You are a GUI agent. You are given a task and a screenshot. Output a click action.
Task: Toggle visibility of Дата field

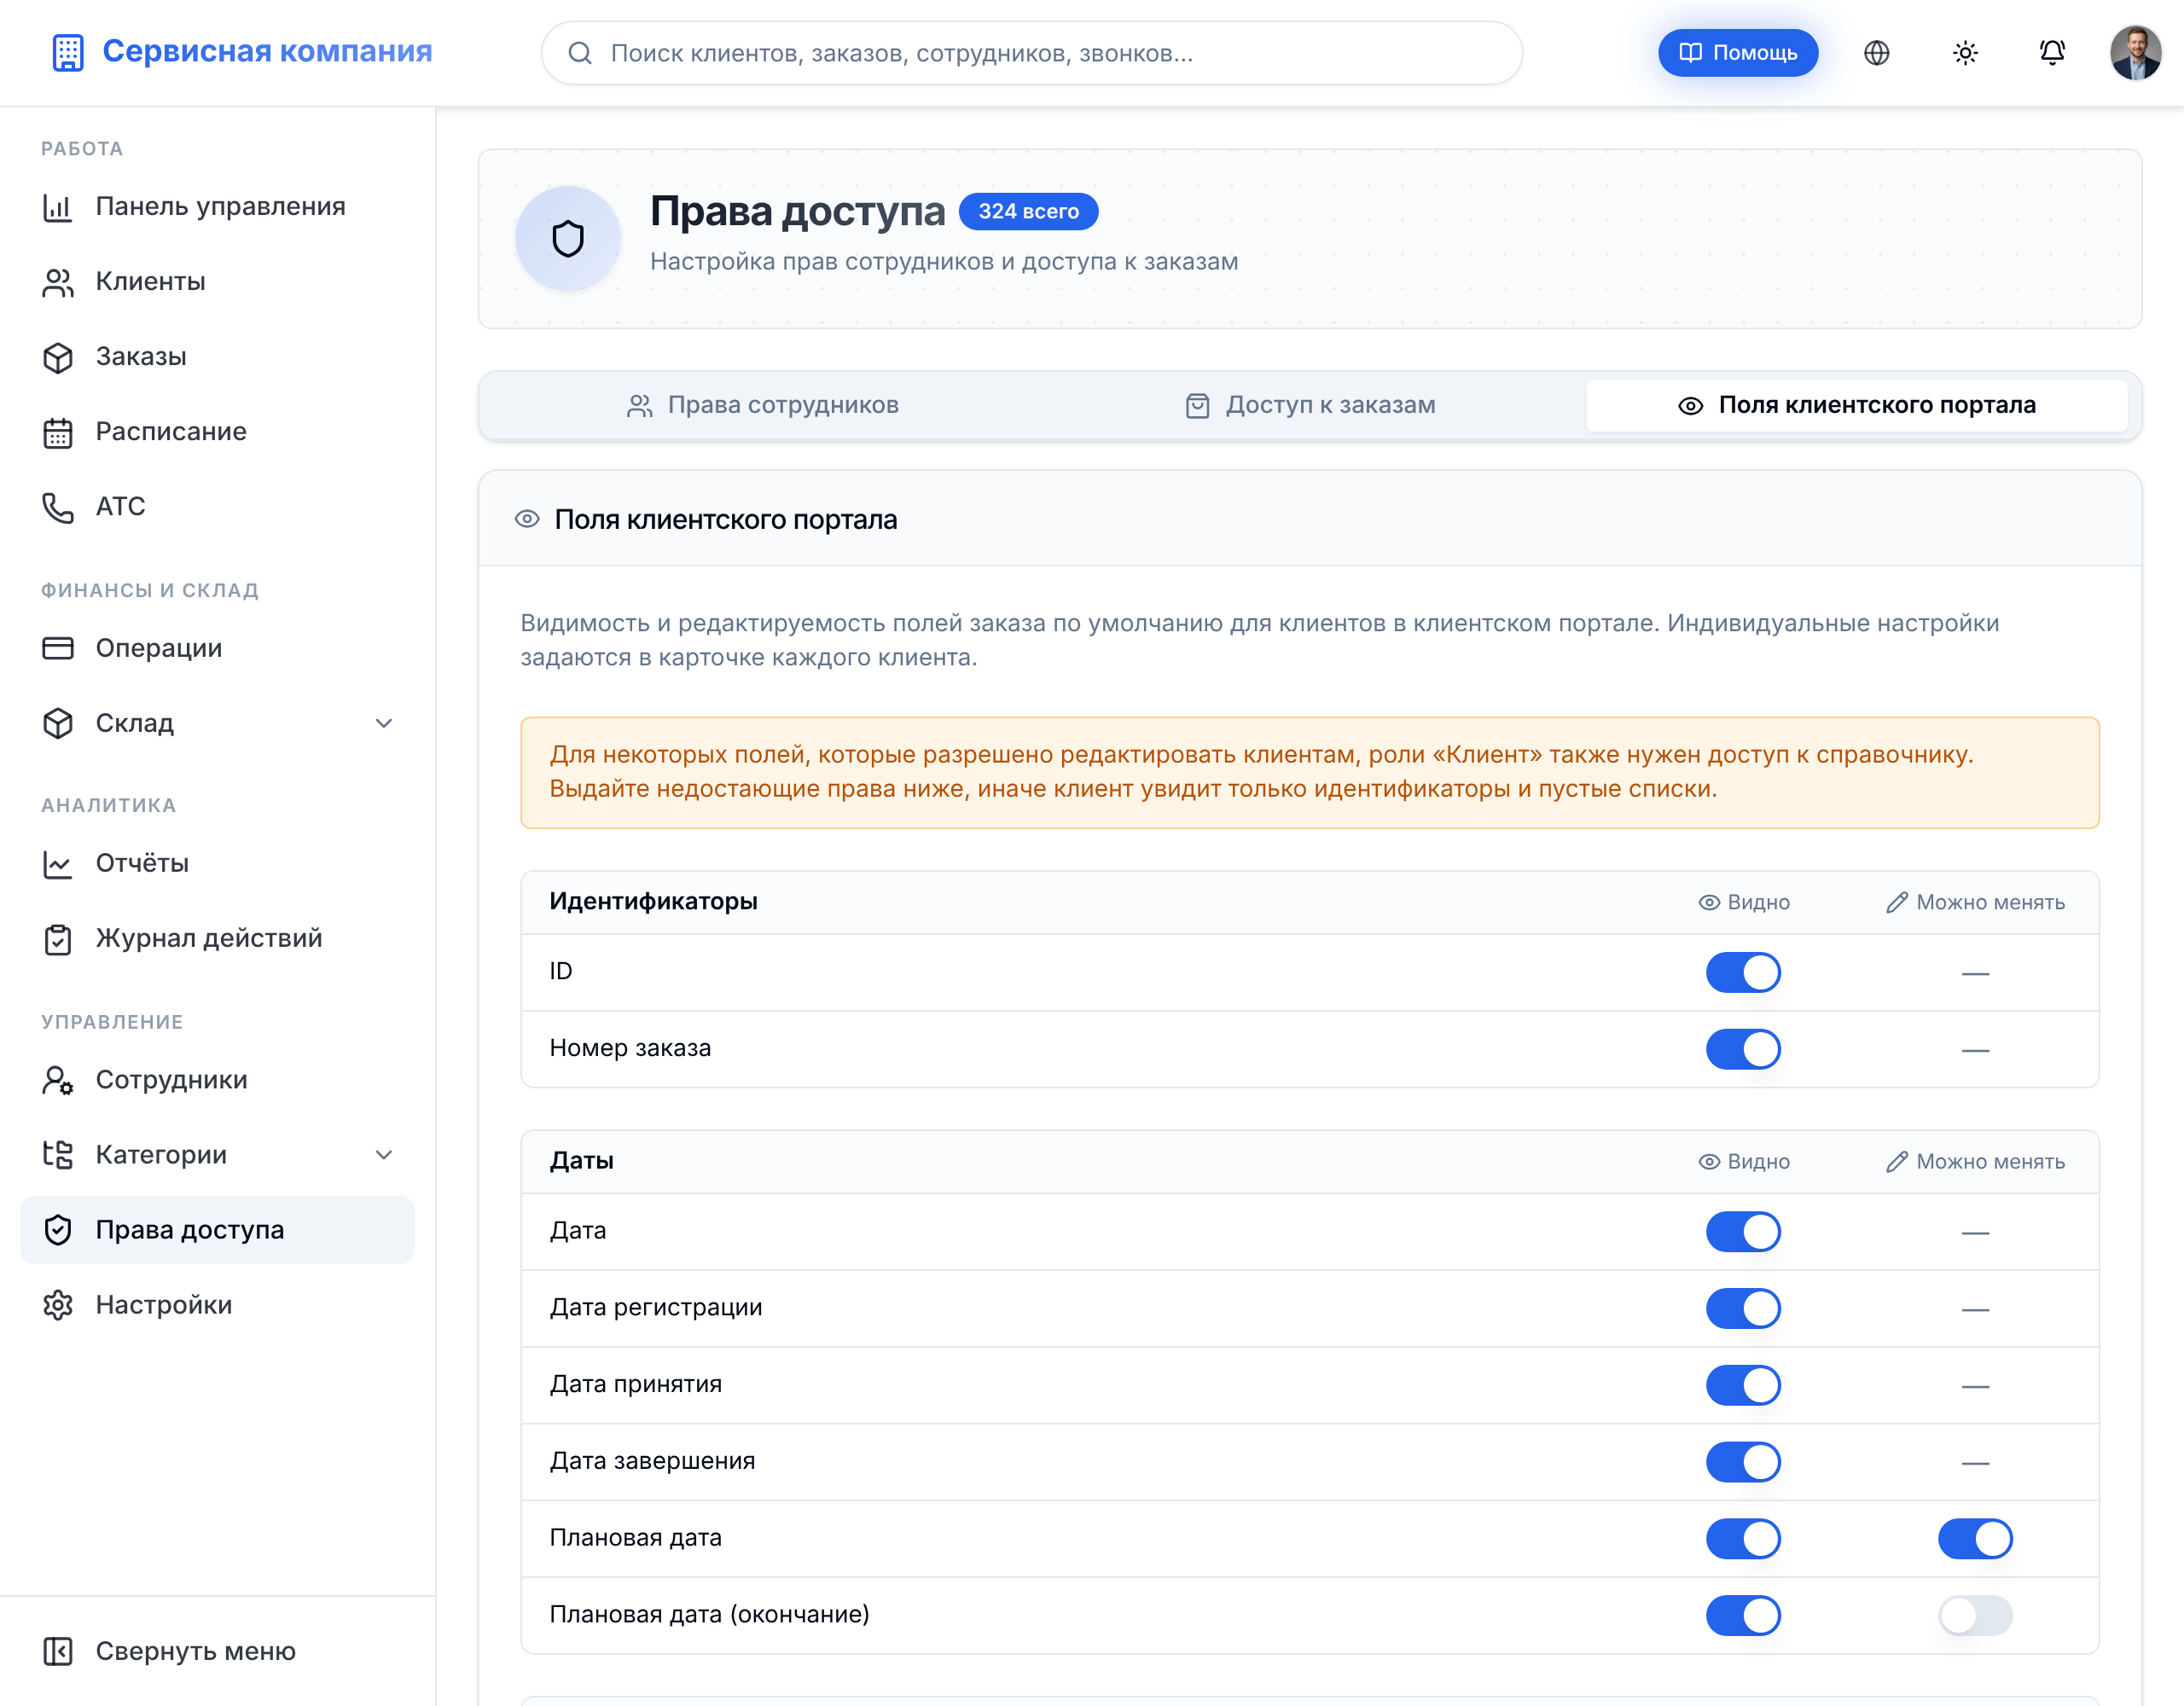[x=1743, y=1231]
